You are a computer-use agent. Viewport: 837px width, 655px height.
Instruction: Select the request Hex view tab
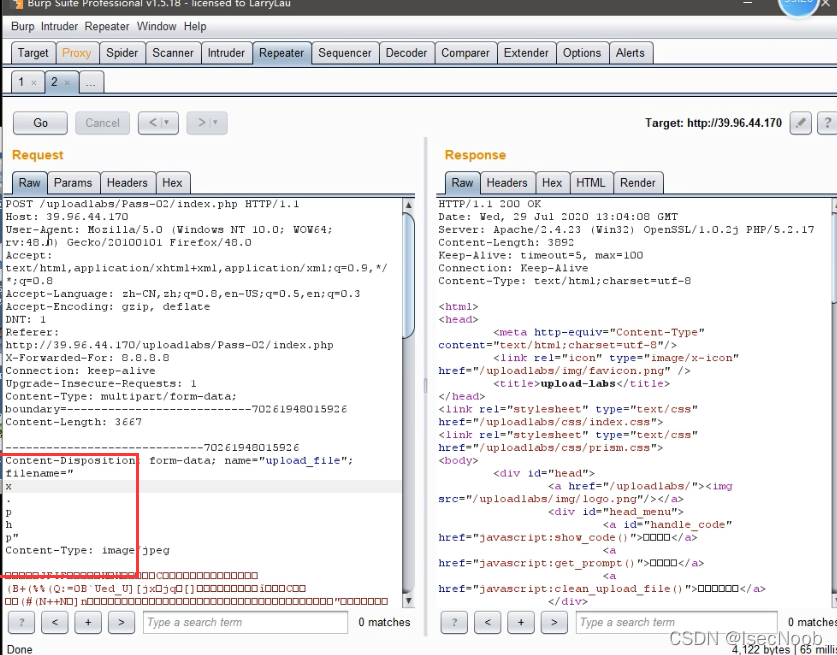coord(172,183)
